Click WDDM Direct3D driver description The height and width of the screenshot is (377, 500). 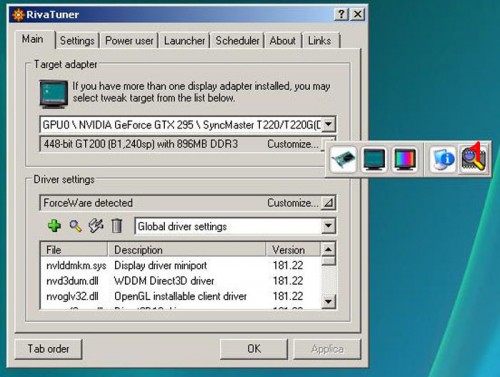point(164,281)
